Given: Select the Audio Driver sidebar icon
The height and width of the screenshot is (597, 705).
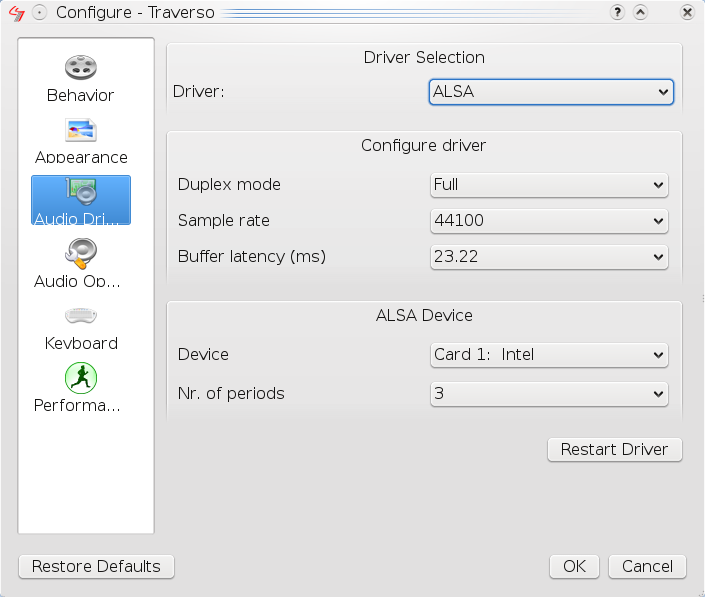Looking at the screenshot, I should pyautogui.click(x=81, y=190).
